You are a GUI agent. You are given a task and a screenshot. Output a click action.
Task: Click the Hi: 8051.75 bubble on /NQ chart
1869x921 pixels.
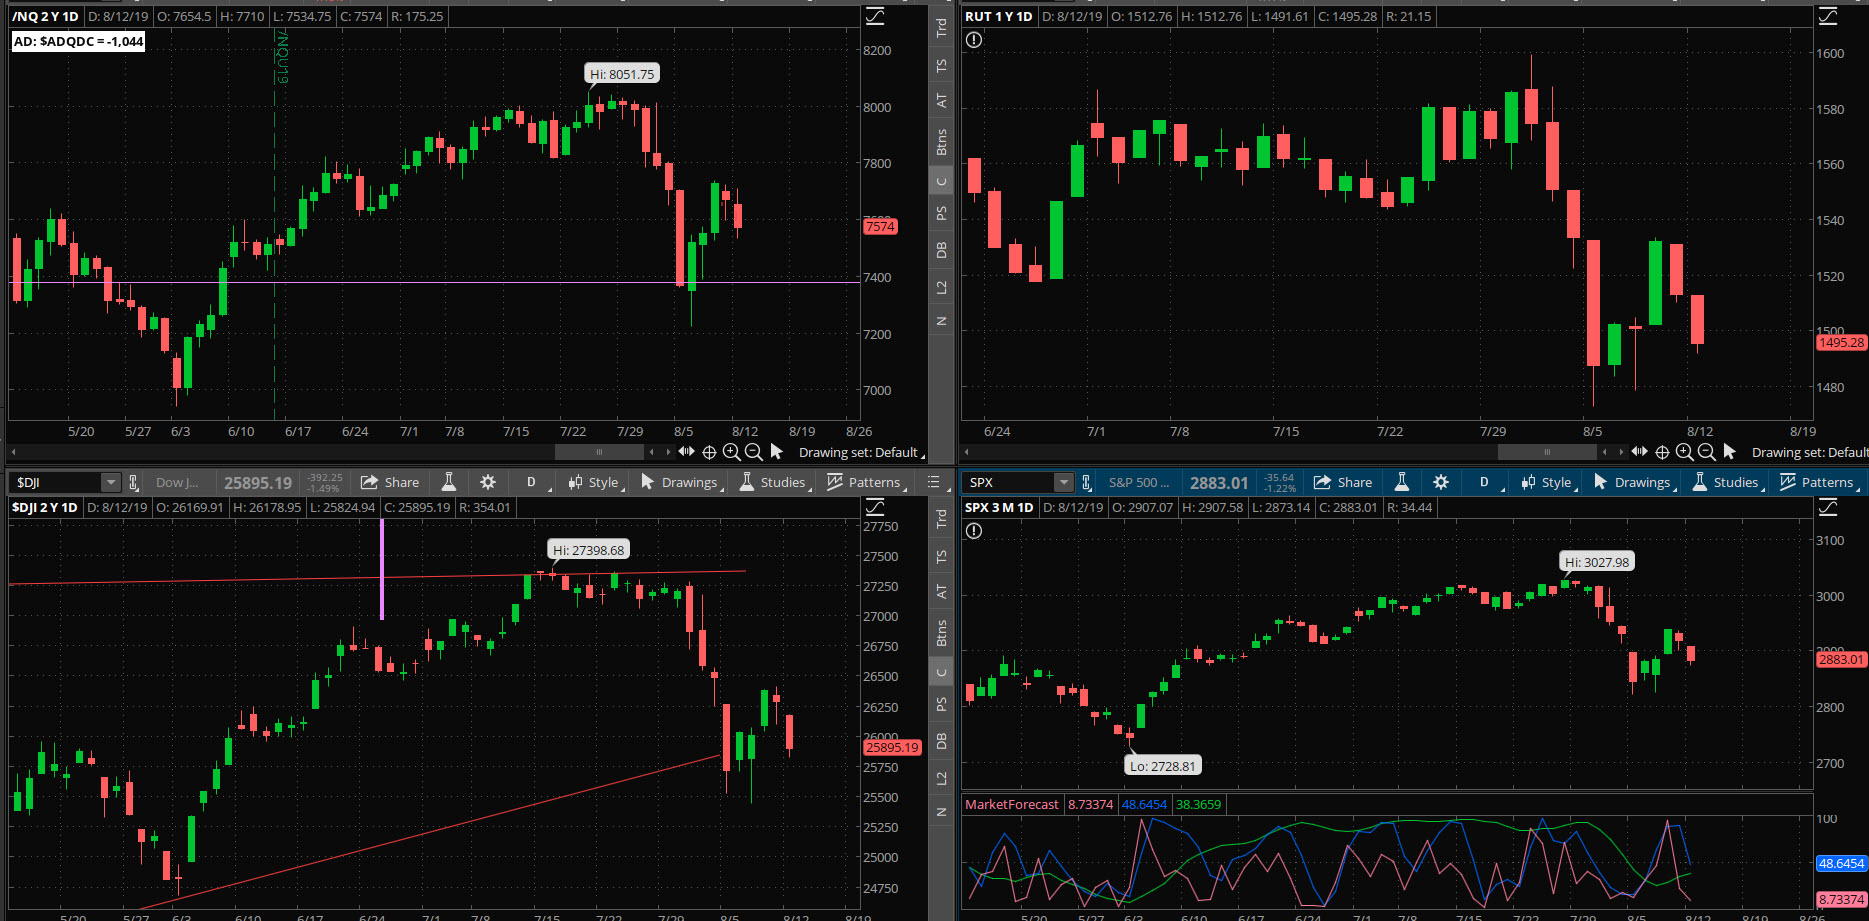(622, 74)
